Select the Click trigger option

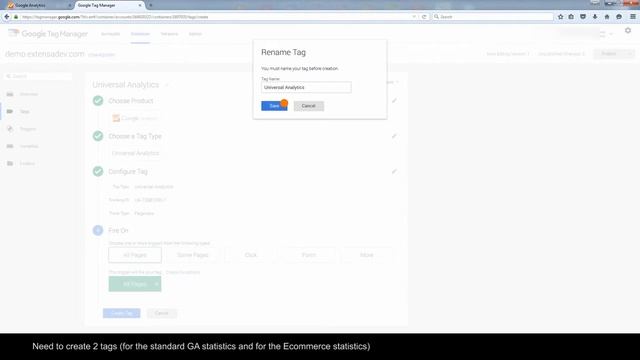(x=251, y=255)
